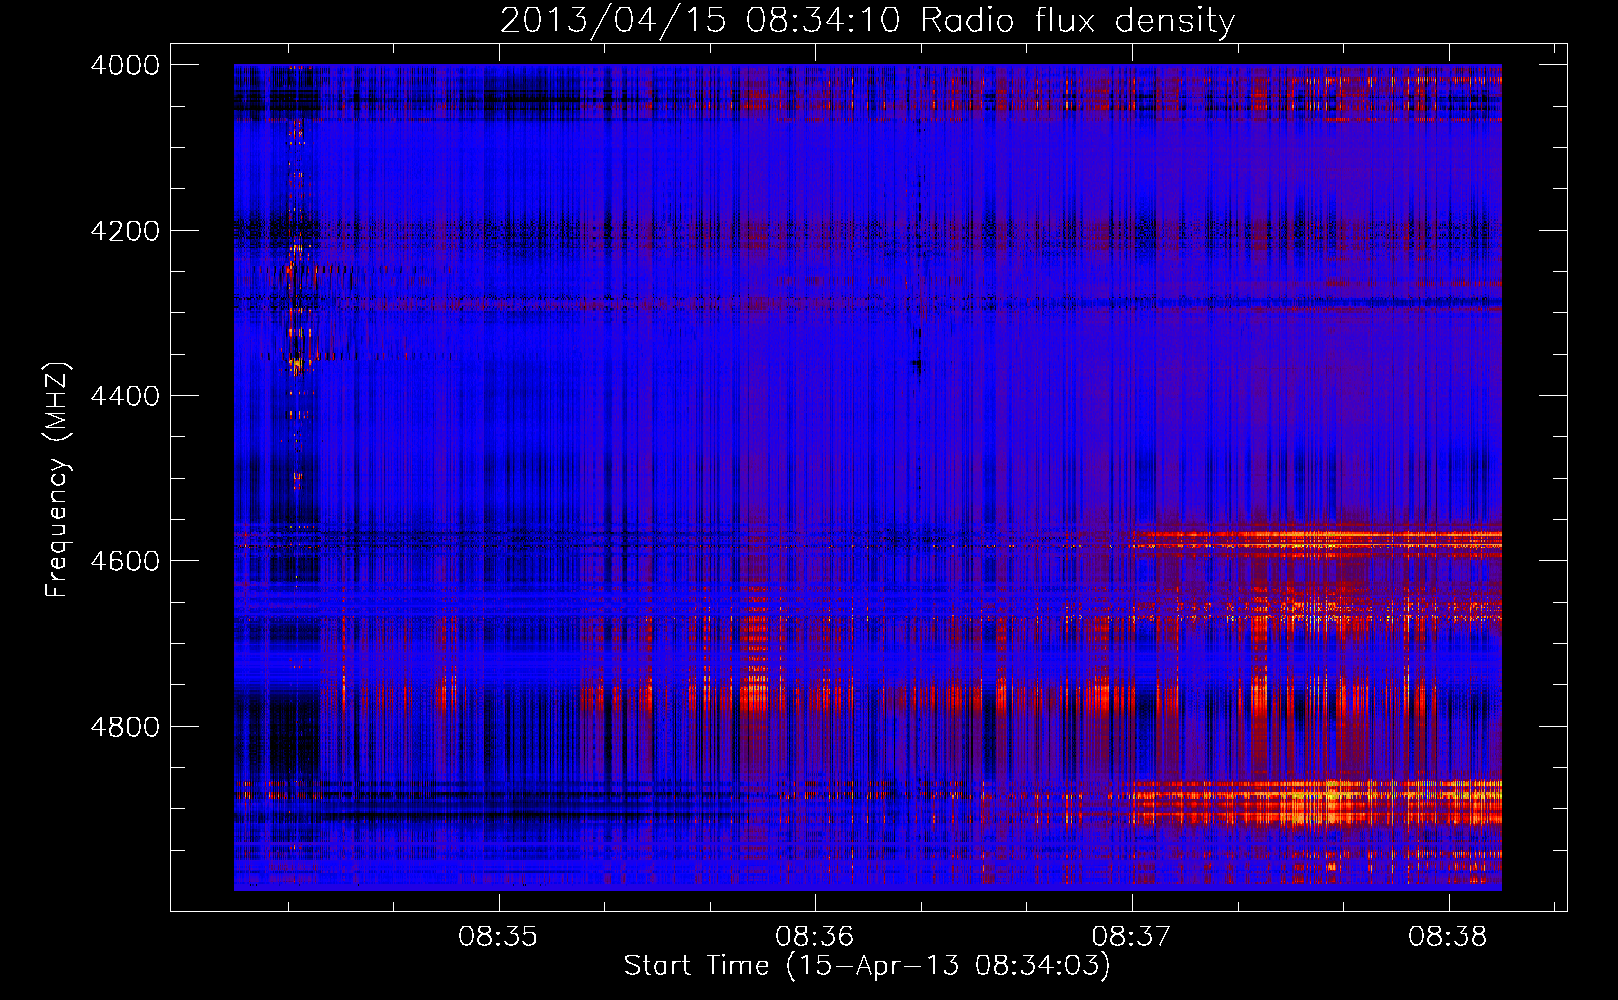Click the '4400' frequency axis label

point(125,396)
